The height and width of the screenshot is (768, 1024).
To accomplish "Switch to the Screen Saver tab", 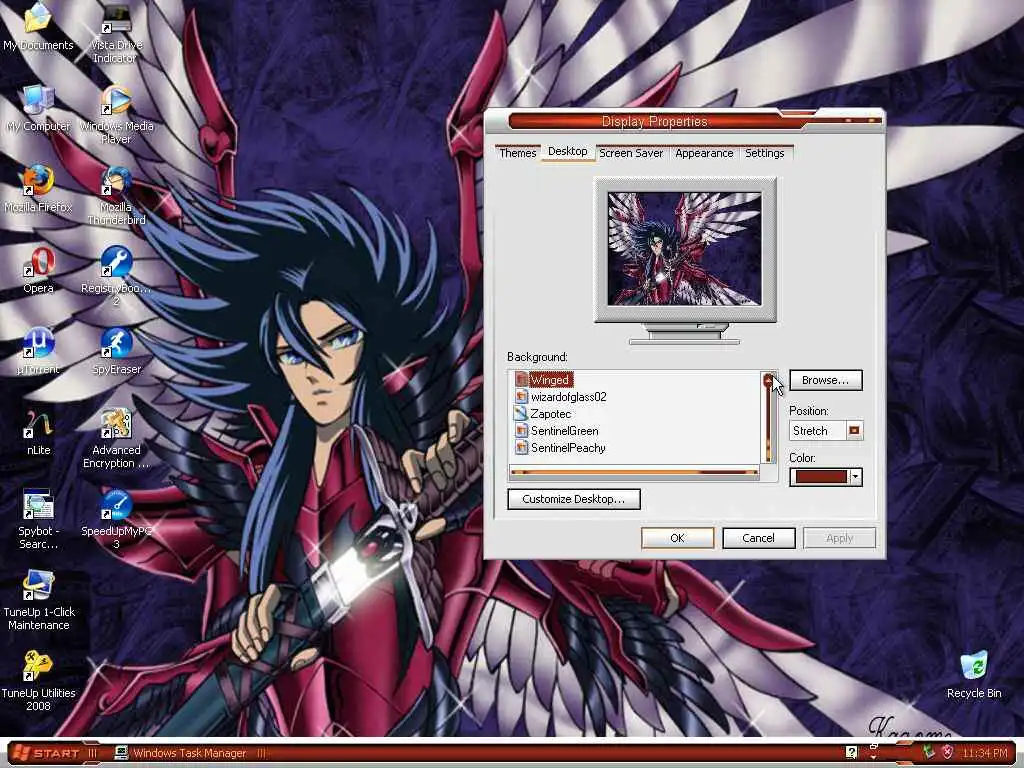I will pos(631,153).
